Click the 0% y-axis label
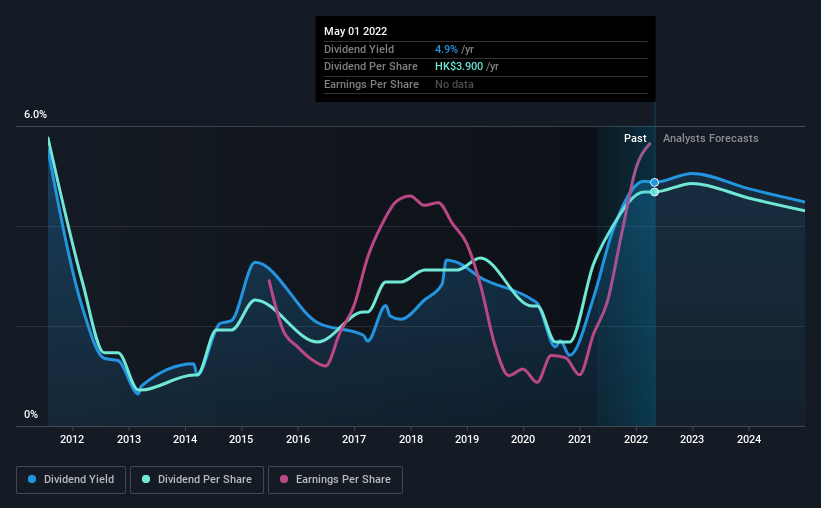 click(x=31, y=414)
